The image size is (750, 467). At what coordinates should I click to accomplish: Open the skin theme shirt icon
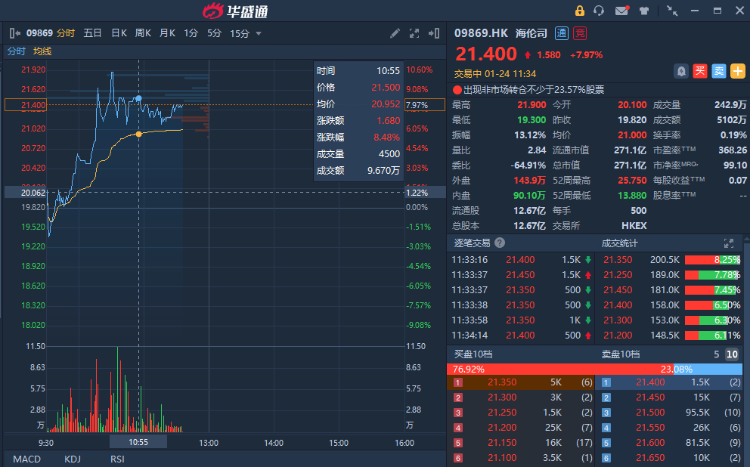pos(644,11)
